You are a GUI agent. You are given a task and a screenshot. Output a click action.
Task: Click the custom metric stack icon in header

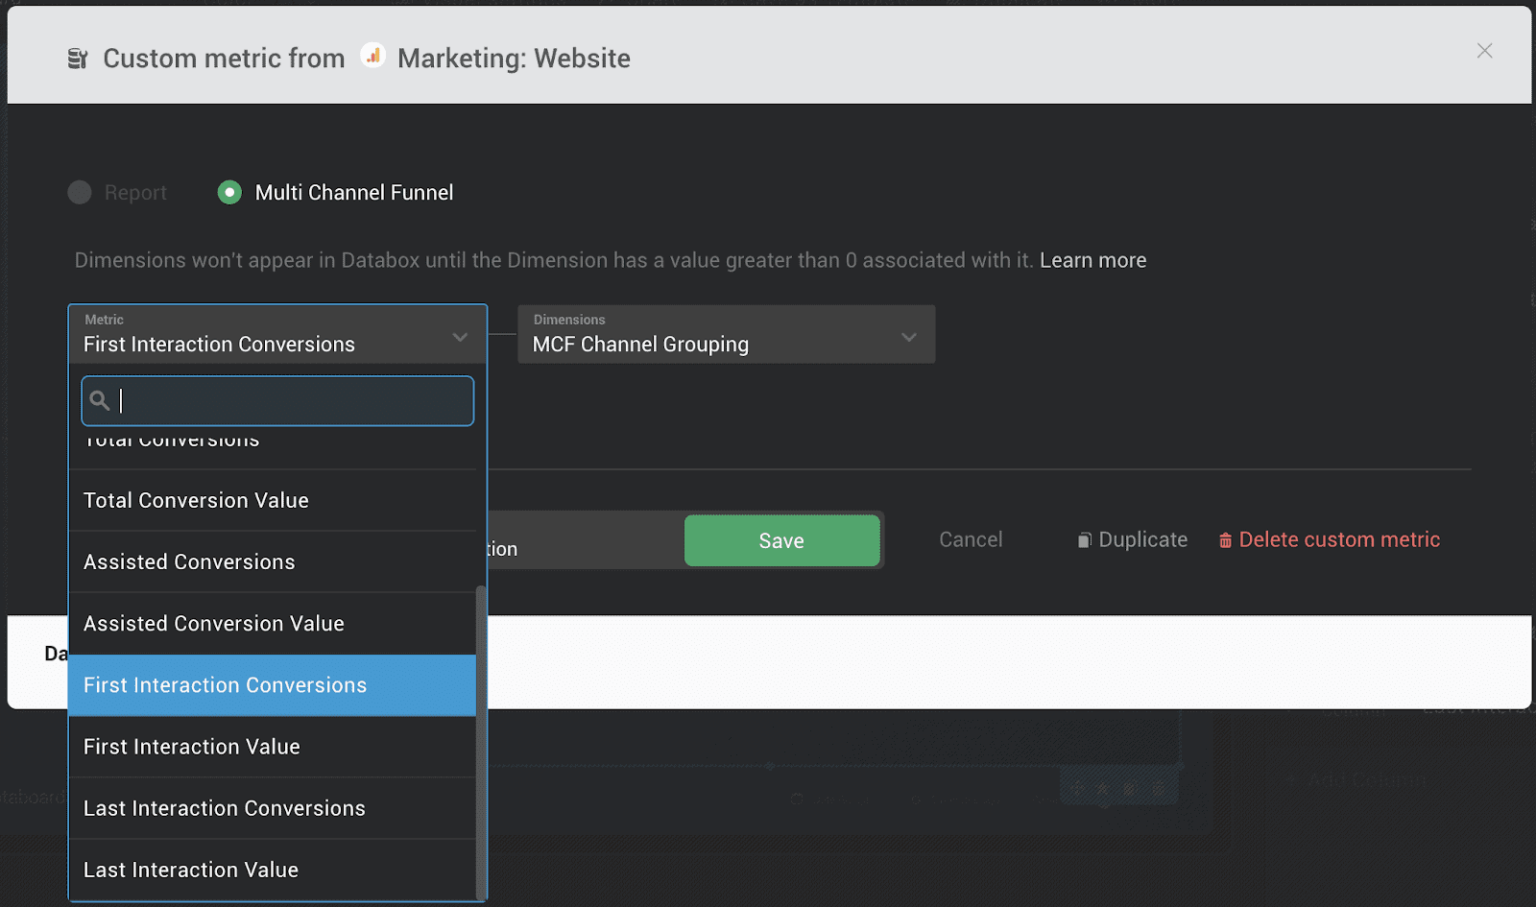77,58
